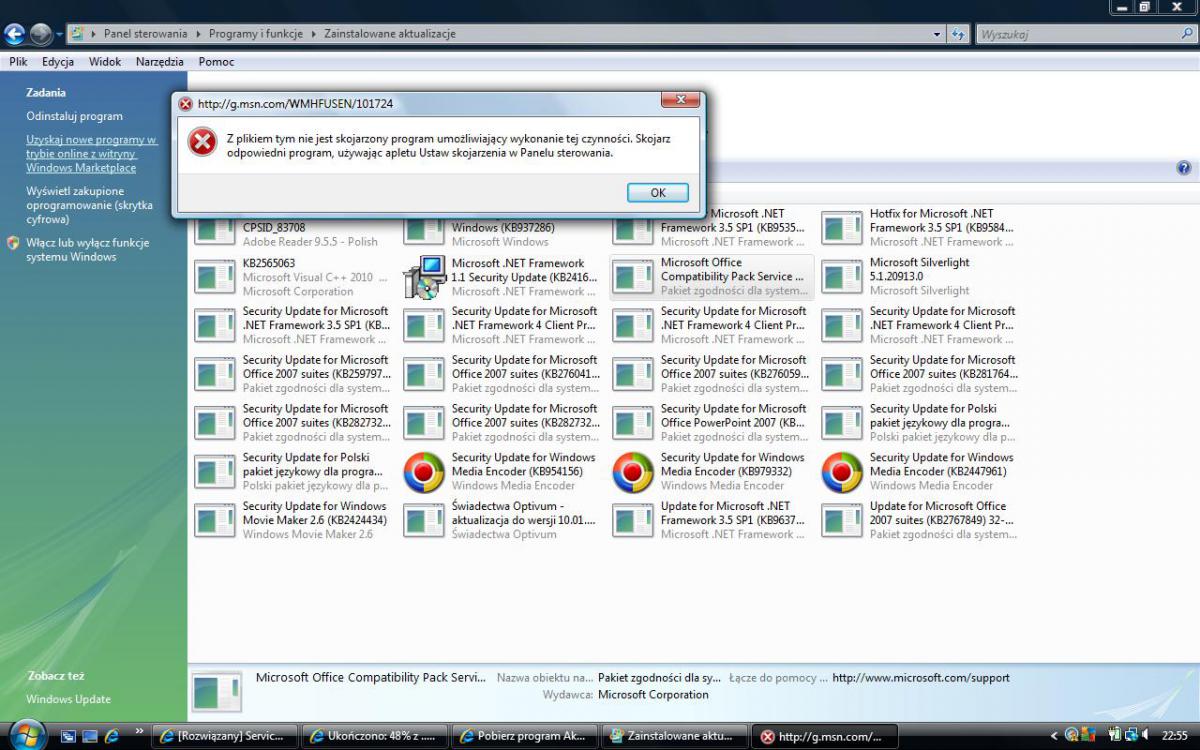Open Windows Marketplace online programs link

pos(91,154)
